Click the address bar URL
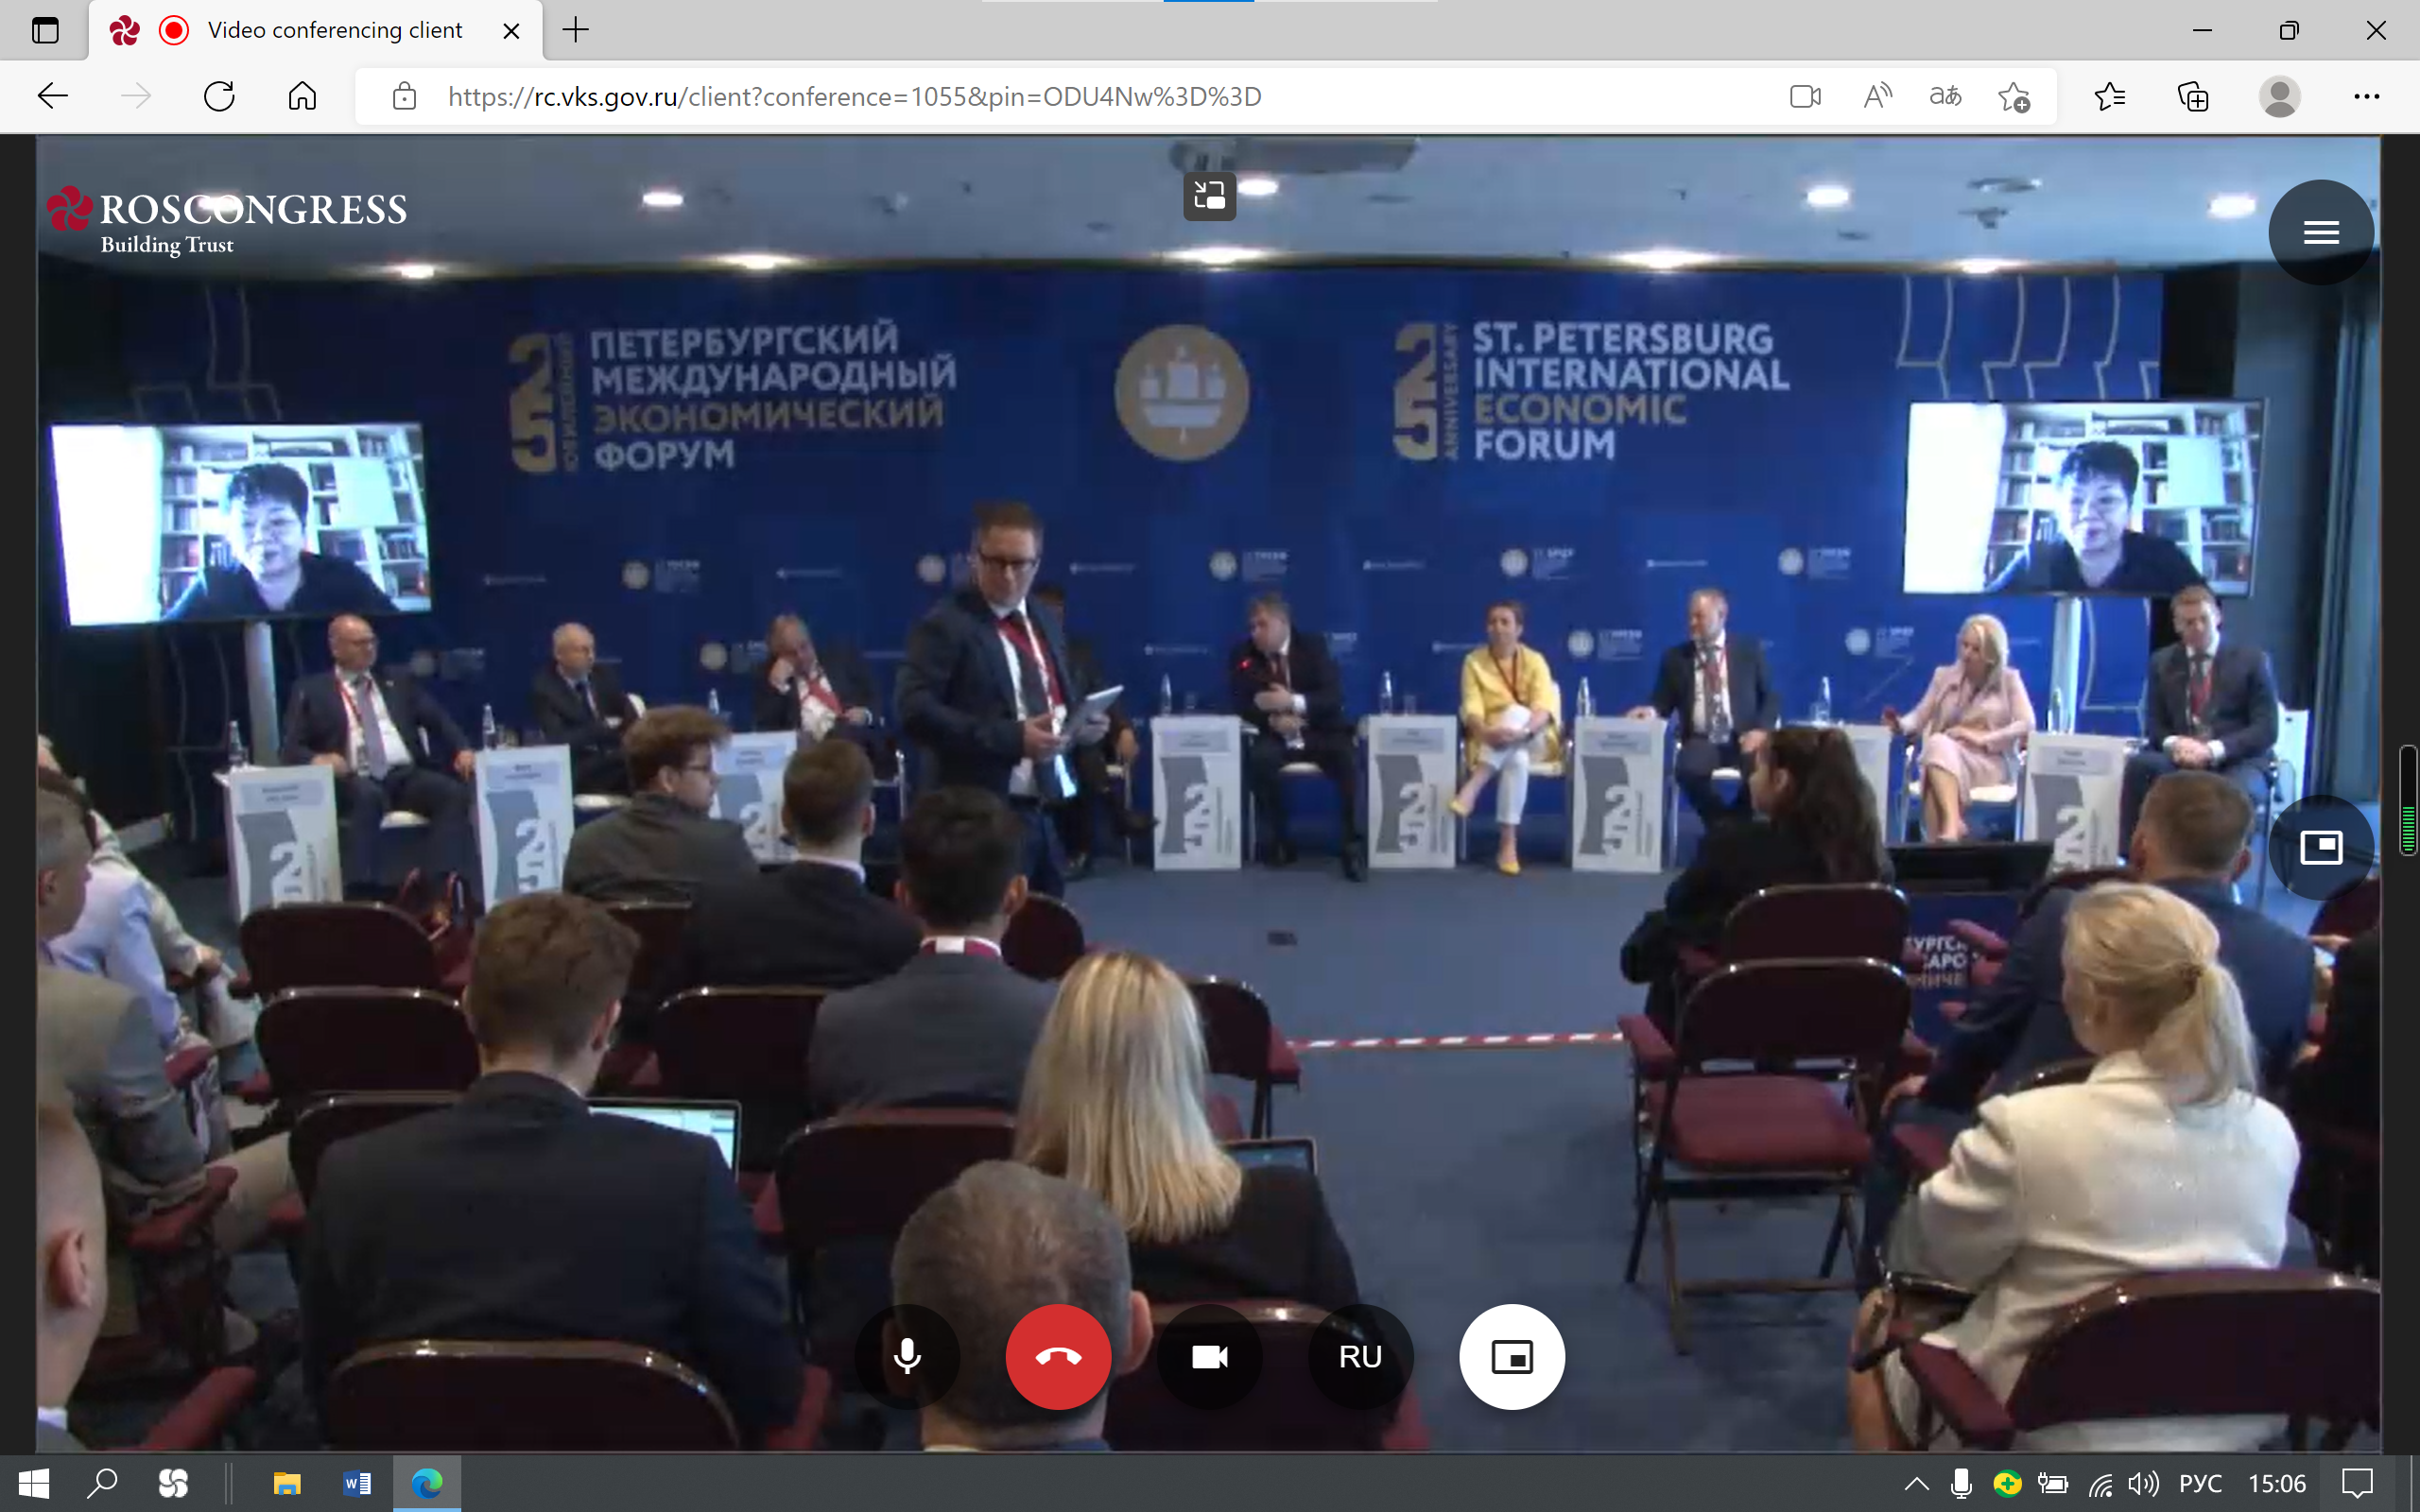 854,96
